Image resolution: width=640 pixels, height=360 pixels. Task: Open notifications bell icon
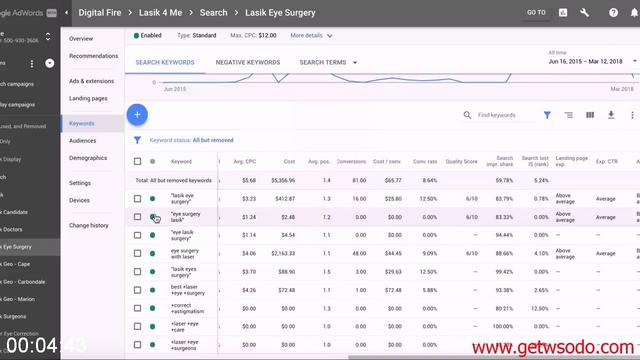click(x=634, y=13)
